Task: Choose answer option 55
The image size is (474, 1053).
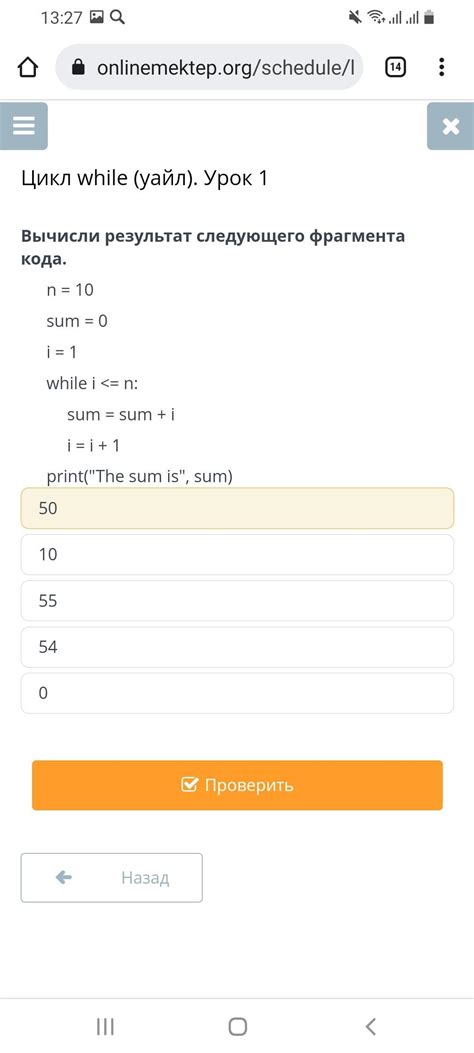Action: [x=237, y=601]
